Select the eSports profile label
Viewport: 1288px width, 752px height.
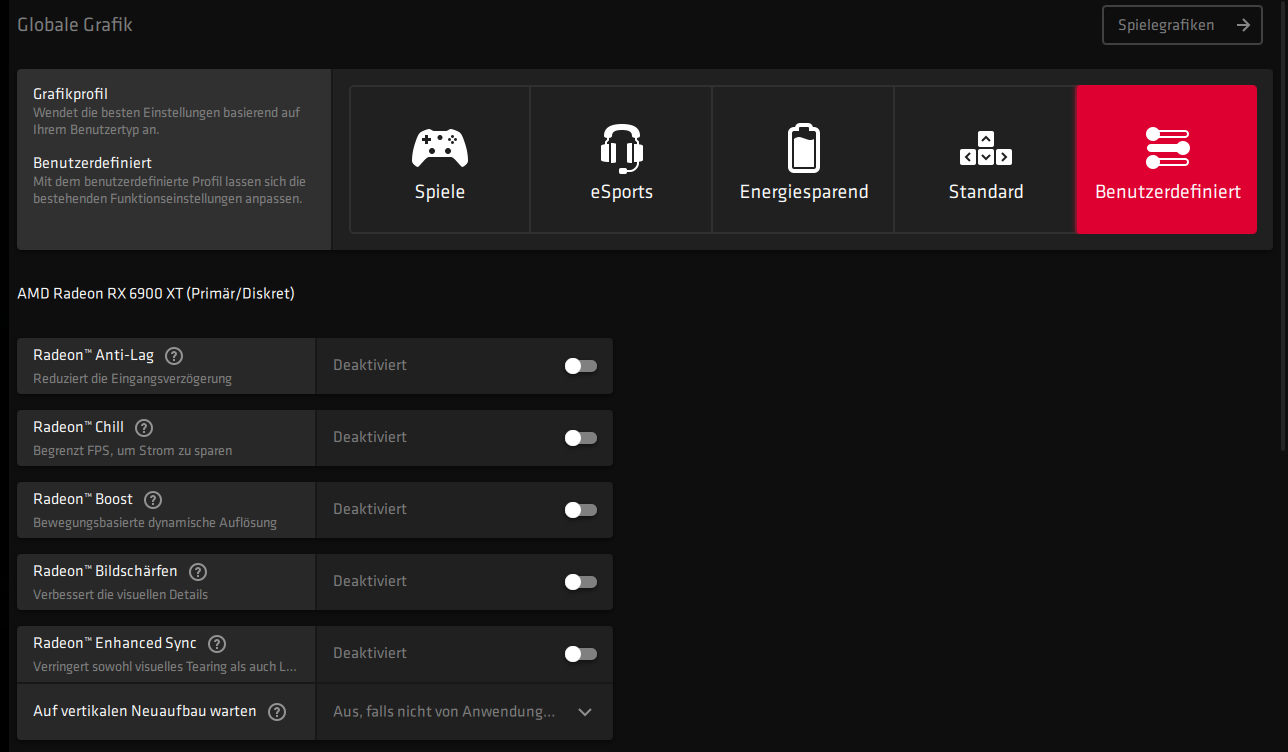621,192
